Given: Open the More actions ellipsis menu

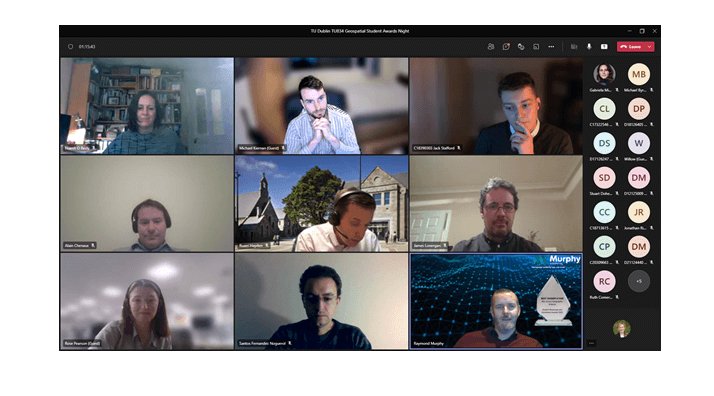Looking at the screenshot, I should coord(551,46).
